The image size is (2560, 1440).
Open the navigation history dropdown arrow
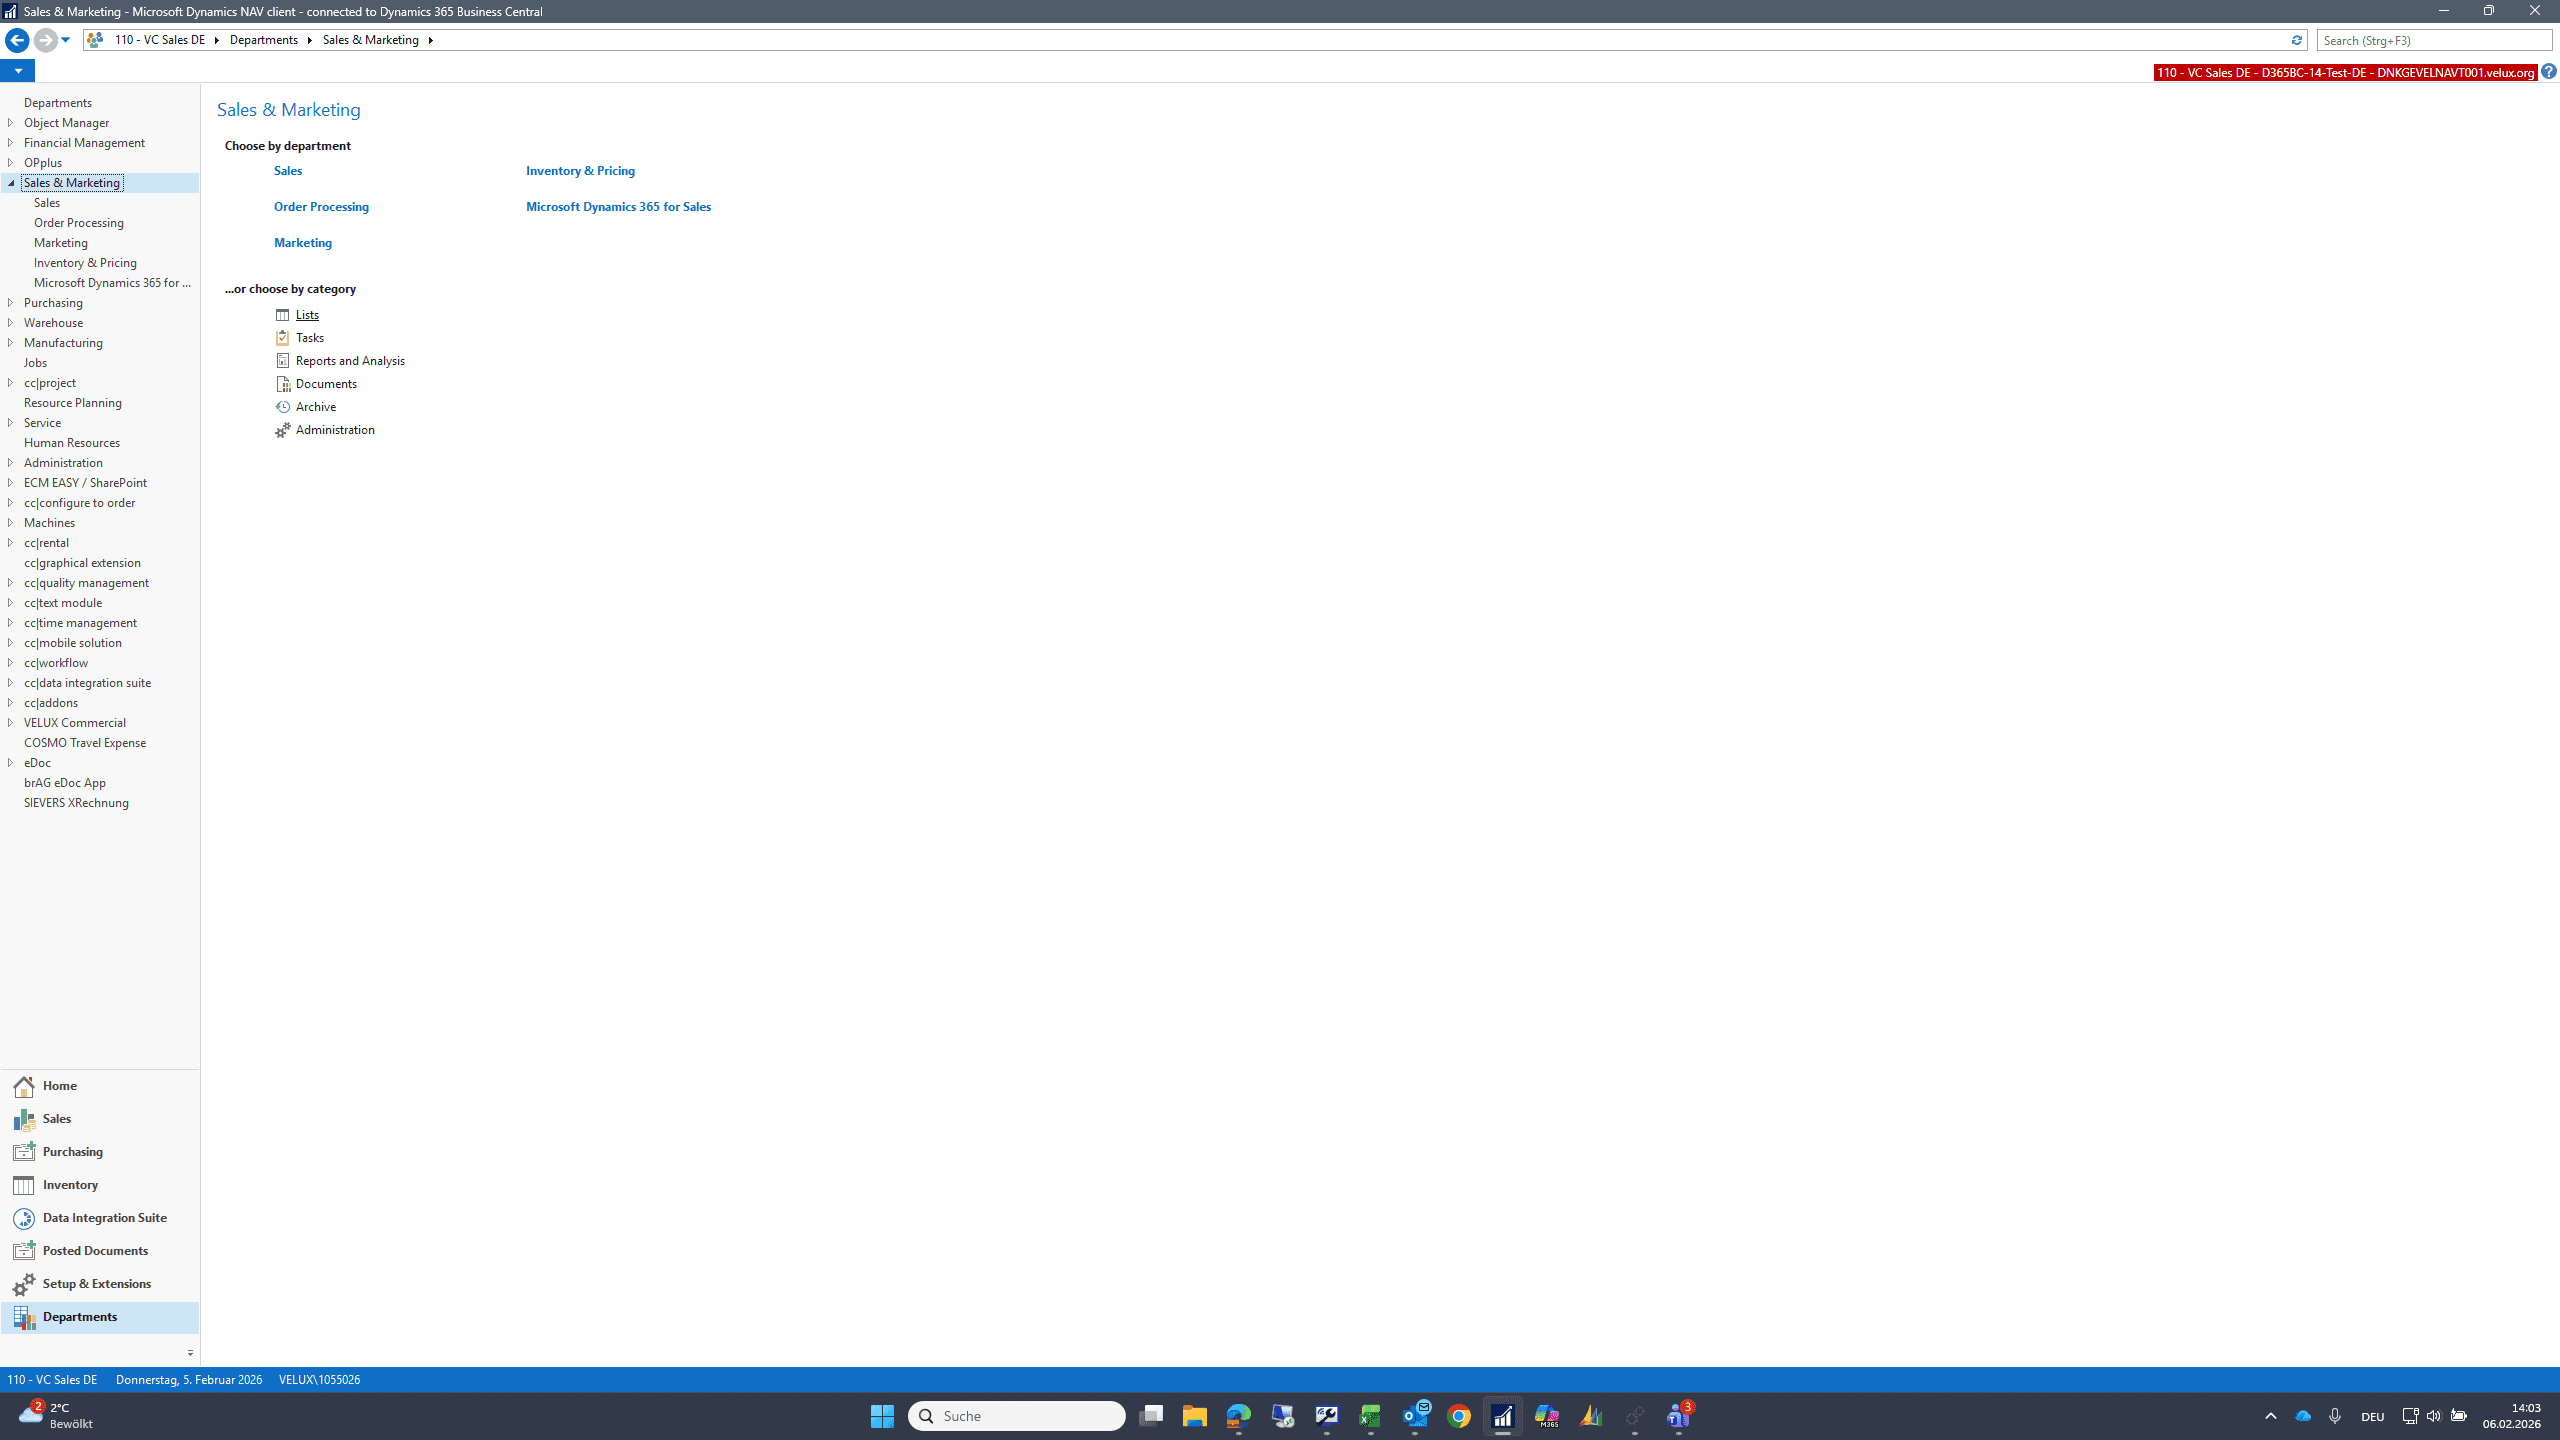[x=65, y=40]
